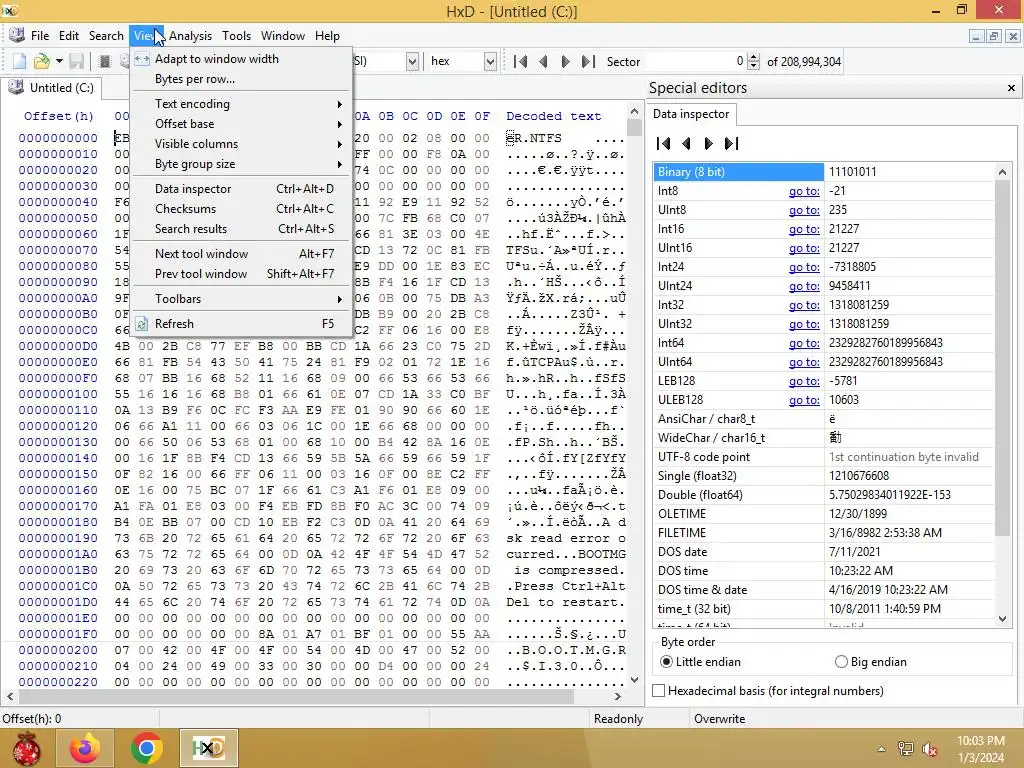Go to next sector in toolbar

pos(566,61)
